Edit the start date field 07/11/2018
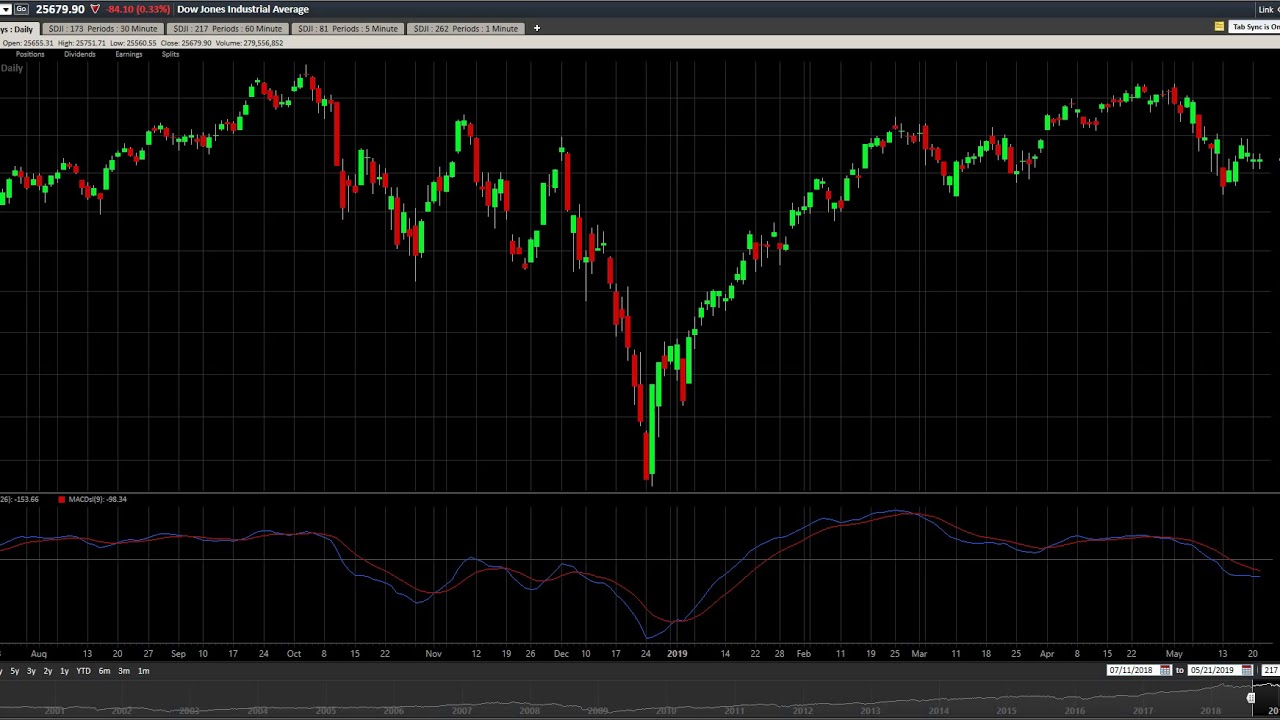Image resolution: width=1280 pixels, height=720 pixels. pos(1131,670)
